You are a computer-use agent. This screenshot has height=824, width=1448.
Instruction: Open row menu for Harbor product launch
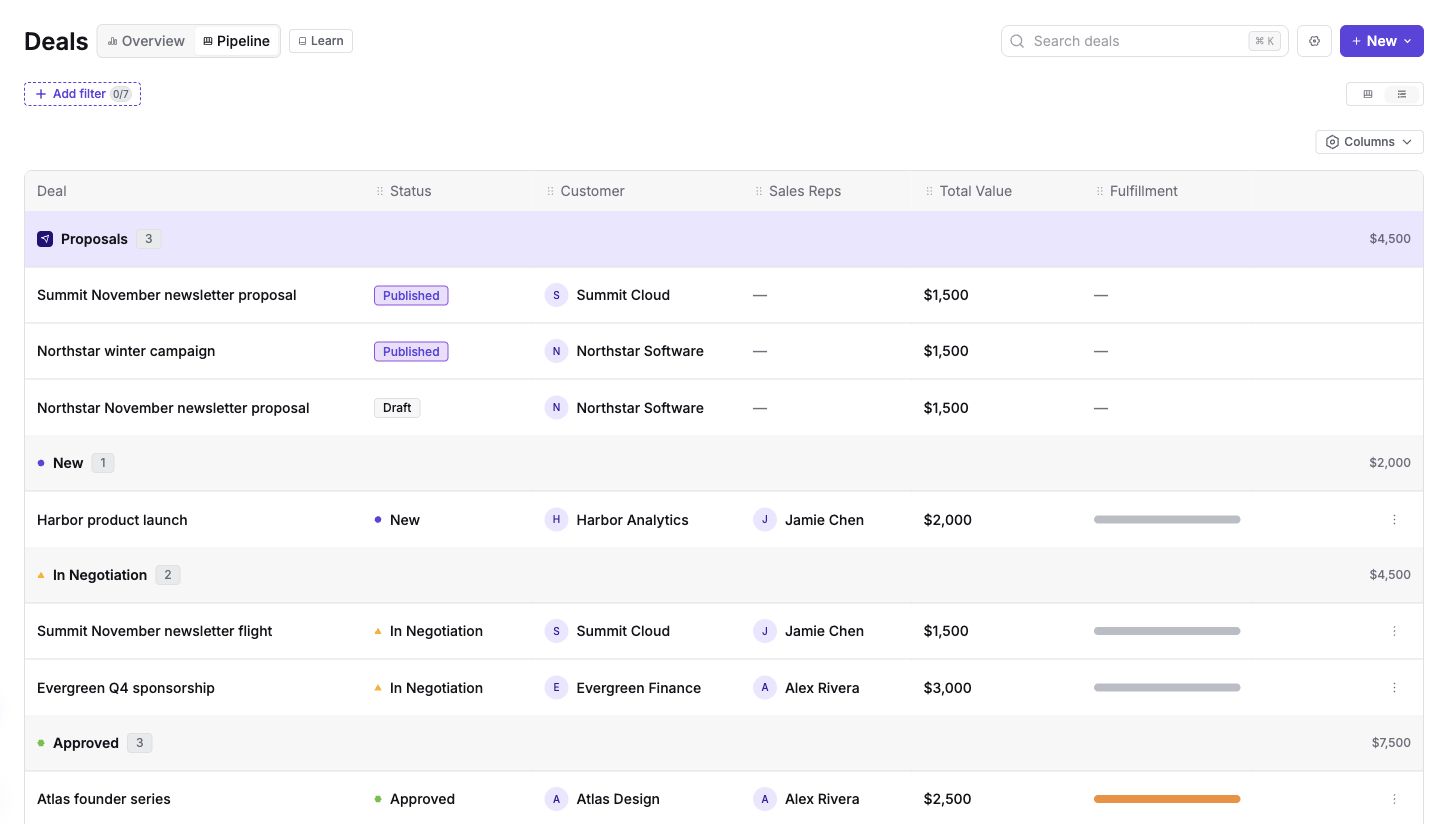pos(1394,520)
